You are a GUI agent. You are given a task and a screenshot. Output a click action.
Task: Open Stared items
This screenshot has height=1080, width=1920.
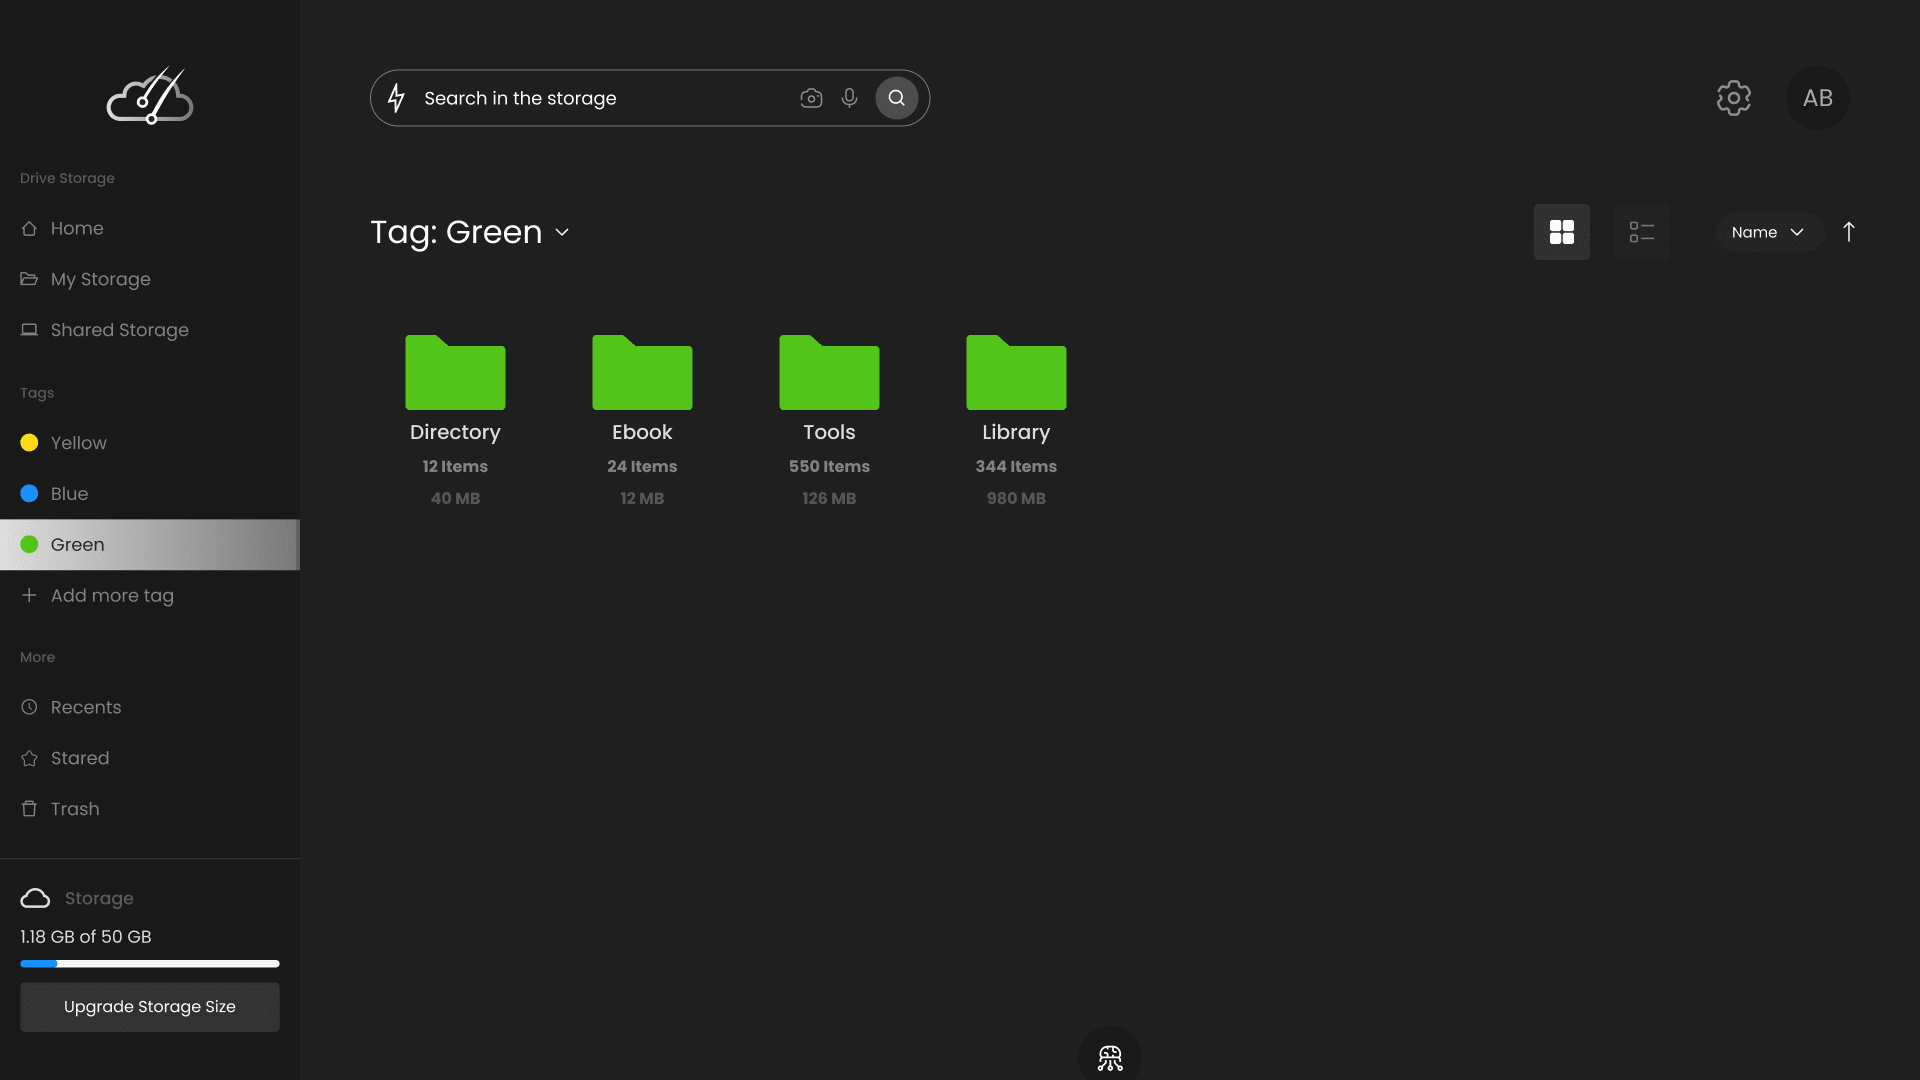[x=150, y=758]
